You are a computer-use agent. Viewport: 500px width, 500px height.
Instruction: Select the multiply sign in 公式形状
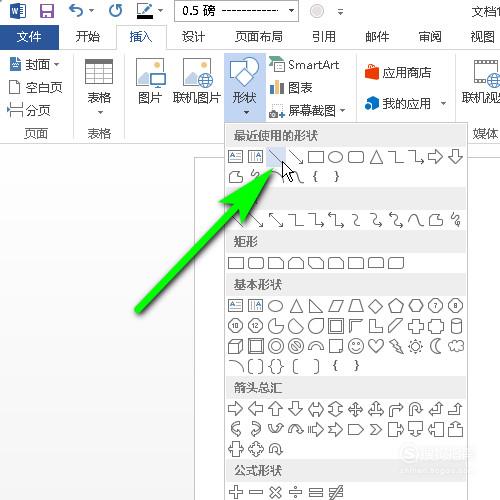[276, 492]
